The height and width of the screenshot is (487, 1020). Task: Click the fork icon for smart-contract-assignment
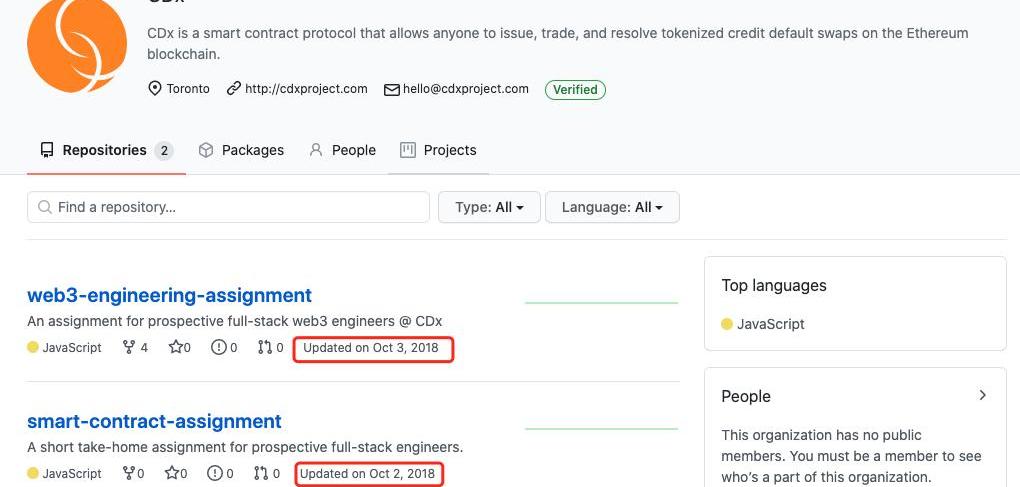128,474
